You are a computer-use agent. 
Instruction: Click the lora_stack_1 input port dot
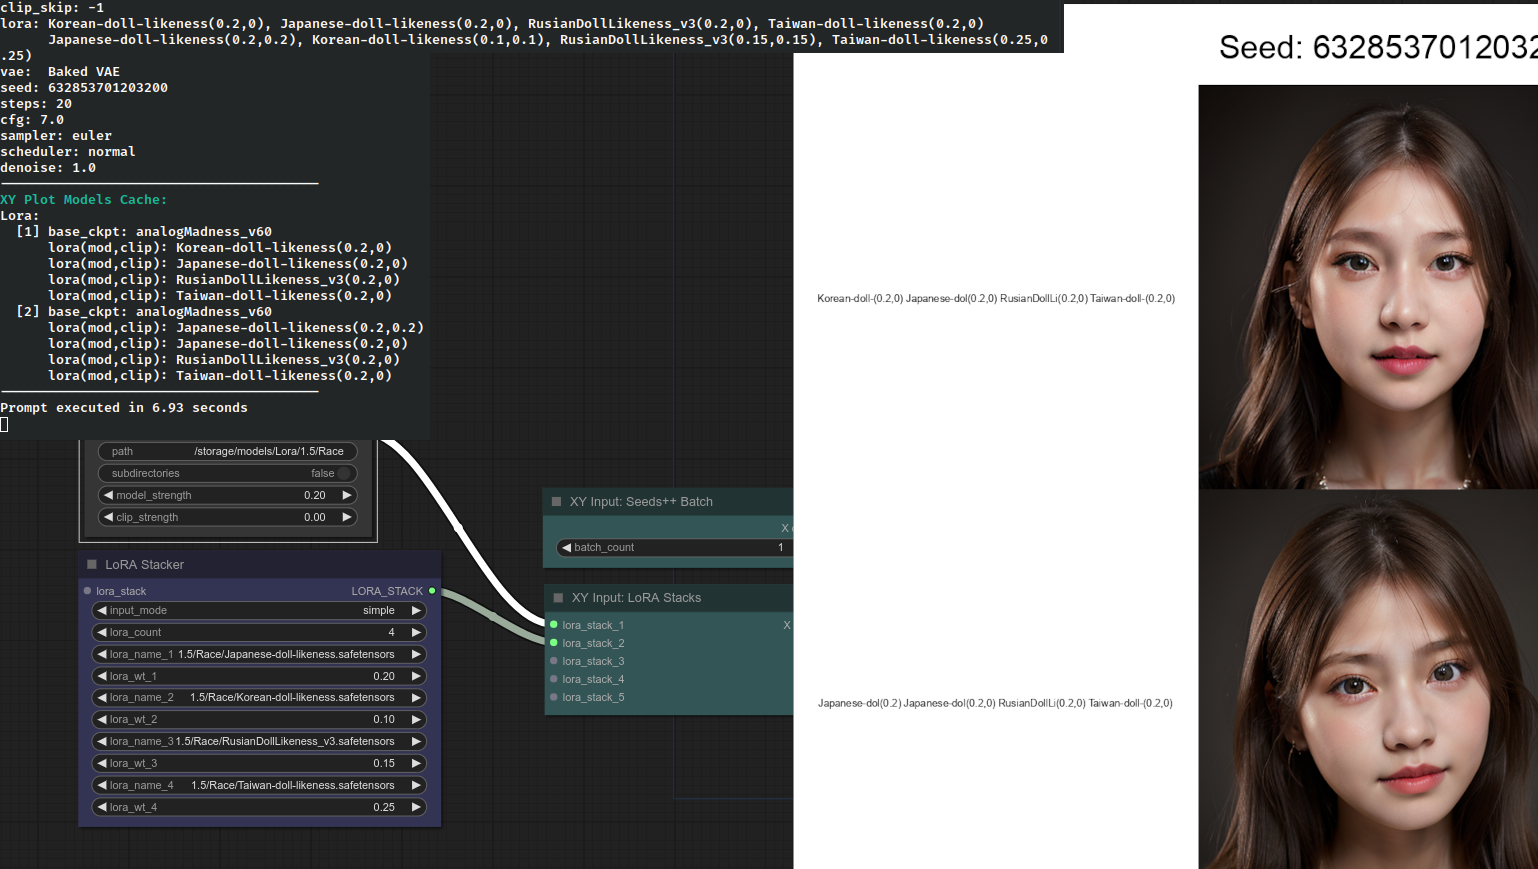[551, 625]
